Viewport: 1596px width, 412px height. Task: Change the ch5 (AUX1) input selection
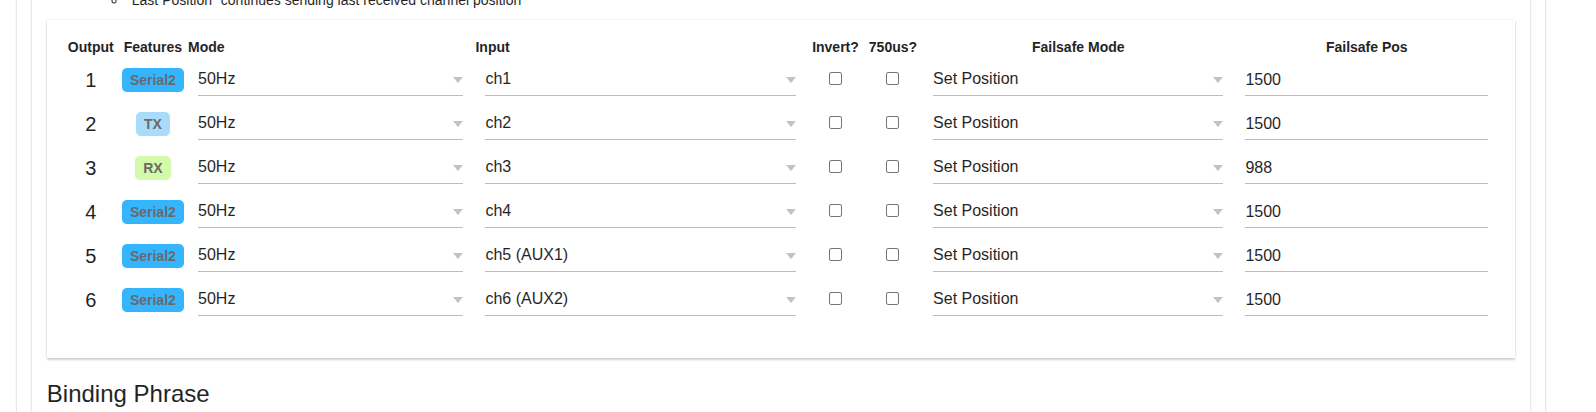click(640, 255)
